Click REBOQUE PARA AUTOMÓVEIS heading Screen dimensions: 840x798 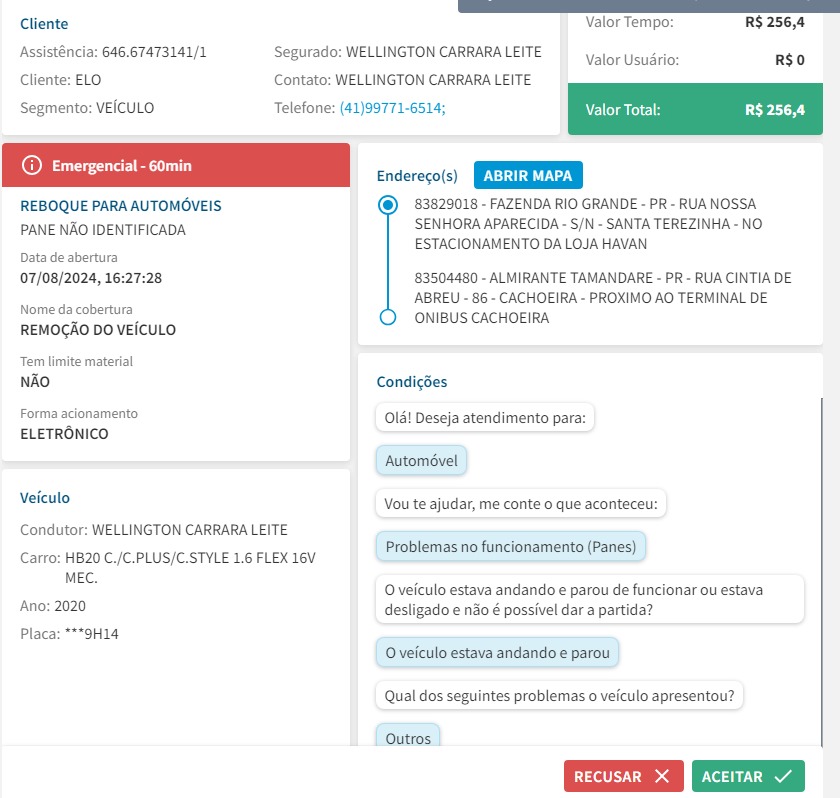(121, 206)
